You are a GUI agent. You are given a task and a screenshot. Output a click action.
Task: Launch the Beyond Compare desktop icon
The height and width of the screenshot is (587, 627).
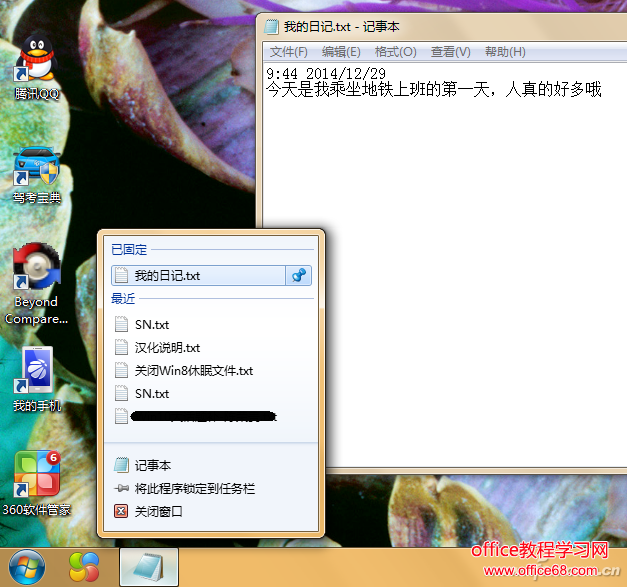click(36, 283)
